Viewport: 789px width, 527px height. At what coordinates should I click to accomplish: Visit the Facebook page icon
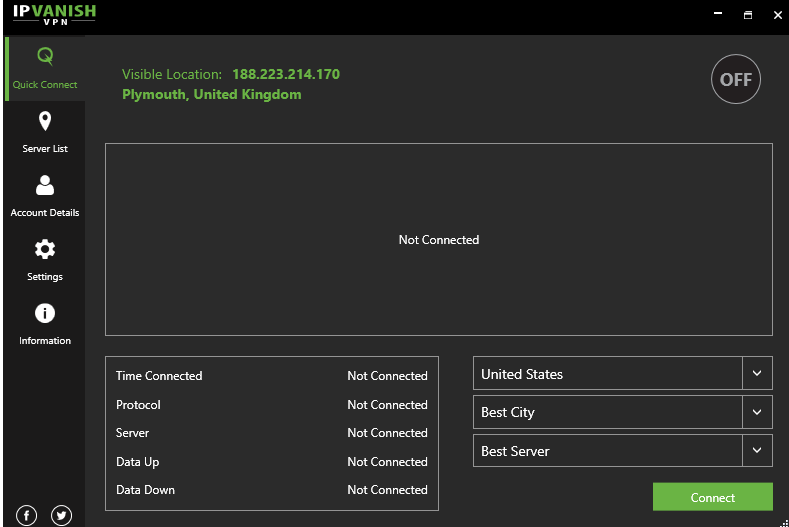pos(27,515)
